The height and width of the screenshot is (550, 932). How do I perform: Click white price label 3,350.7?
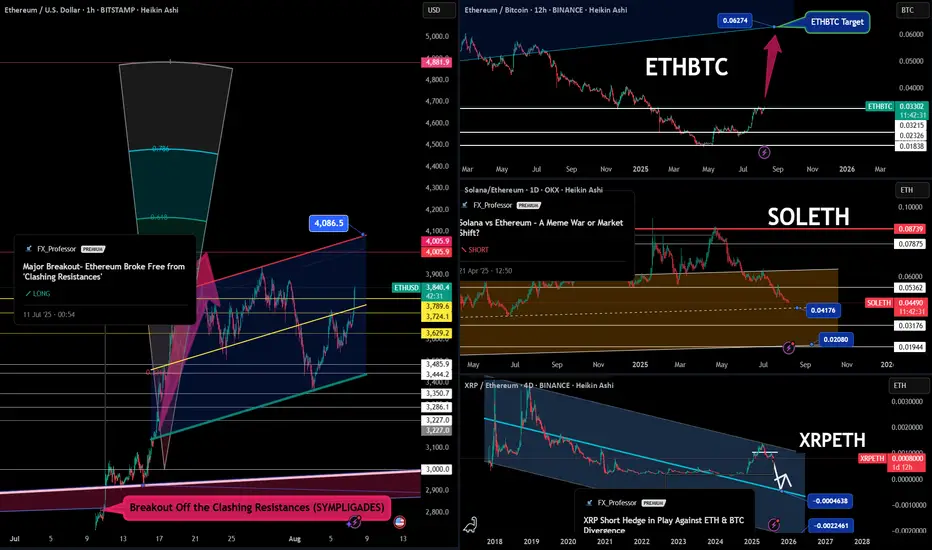[437, 394]
